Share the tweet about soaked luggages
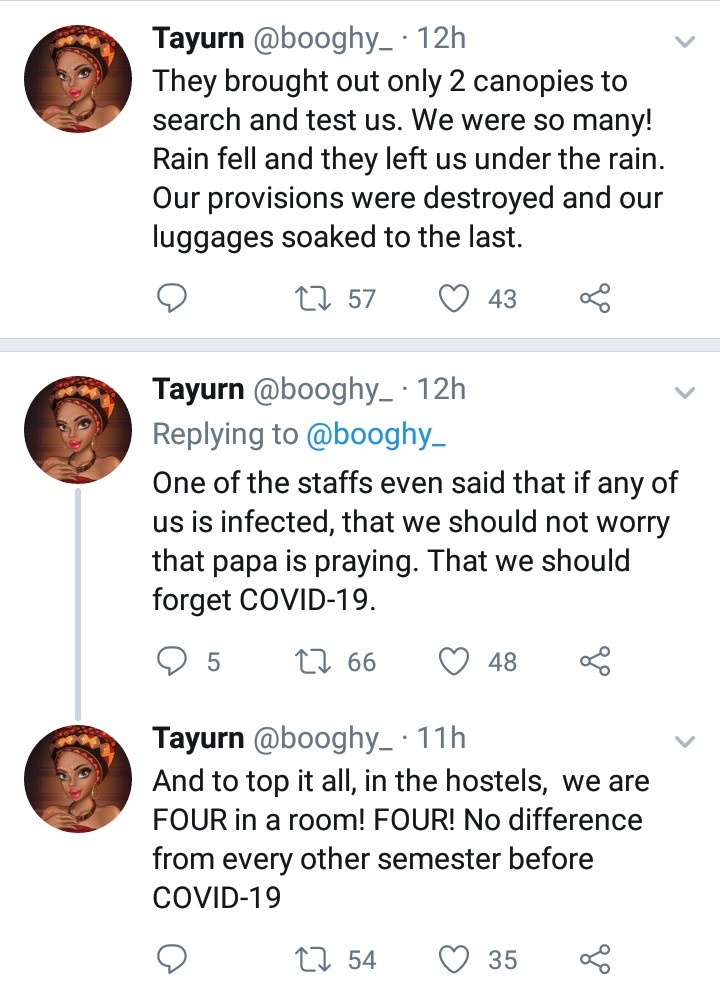720x992 pixels. [x=594, y=298]
